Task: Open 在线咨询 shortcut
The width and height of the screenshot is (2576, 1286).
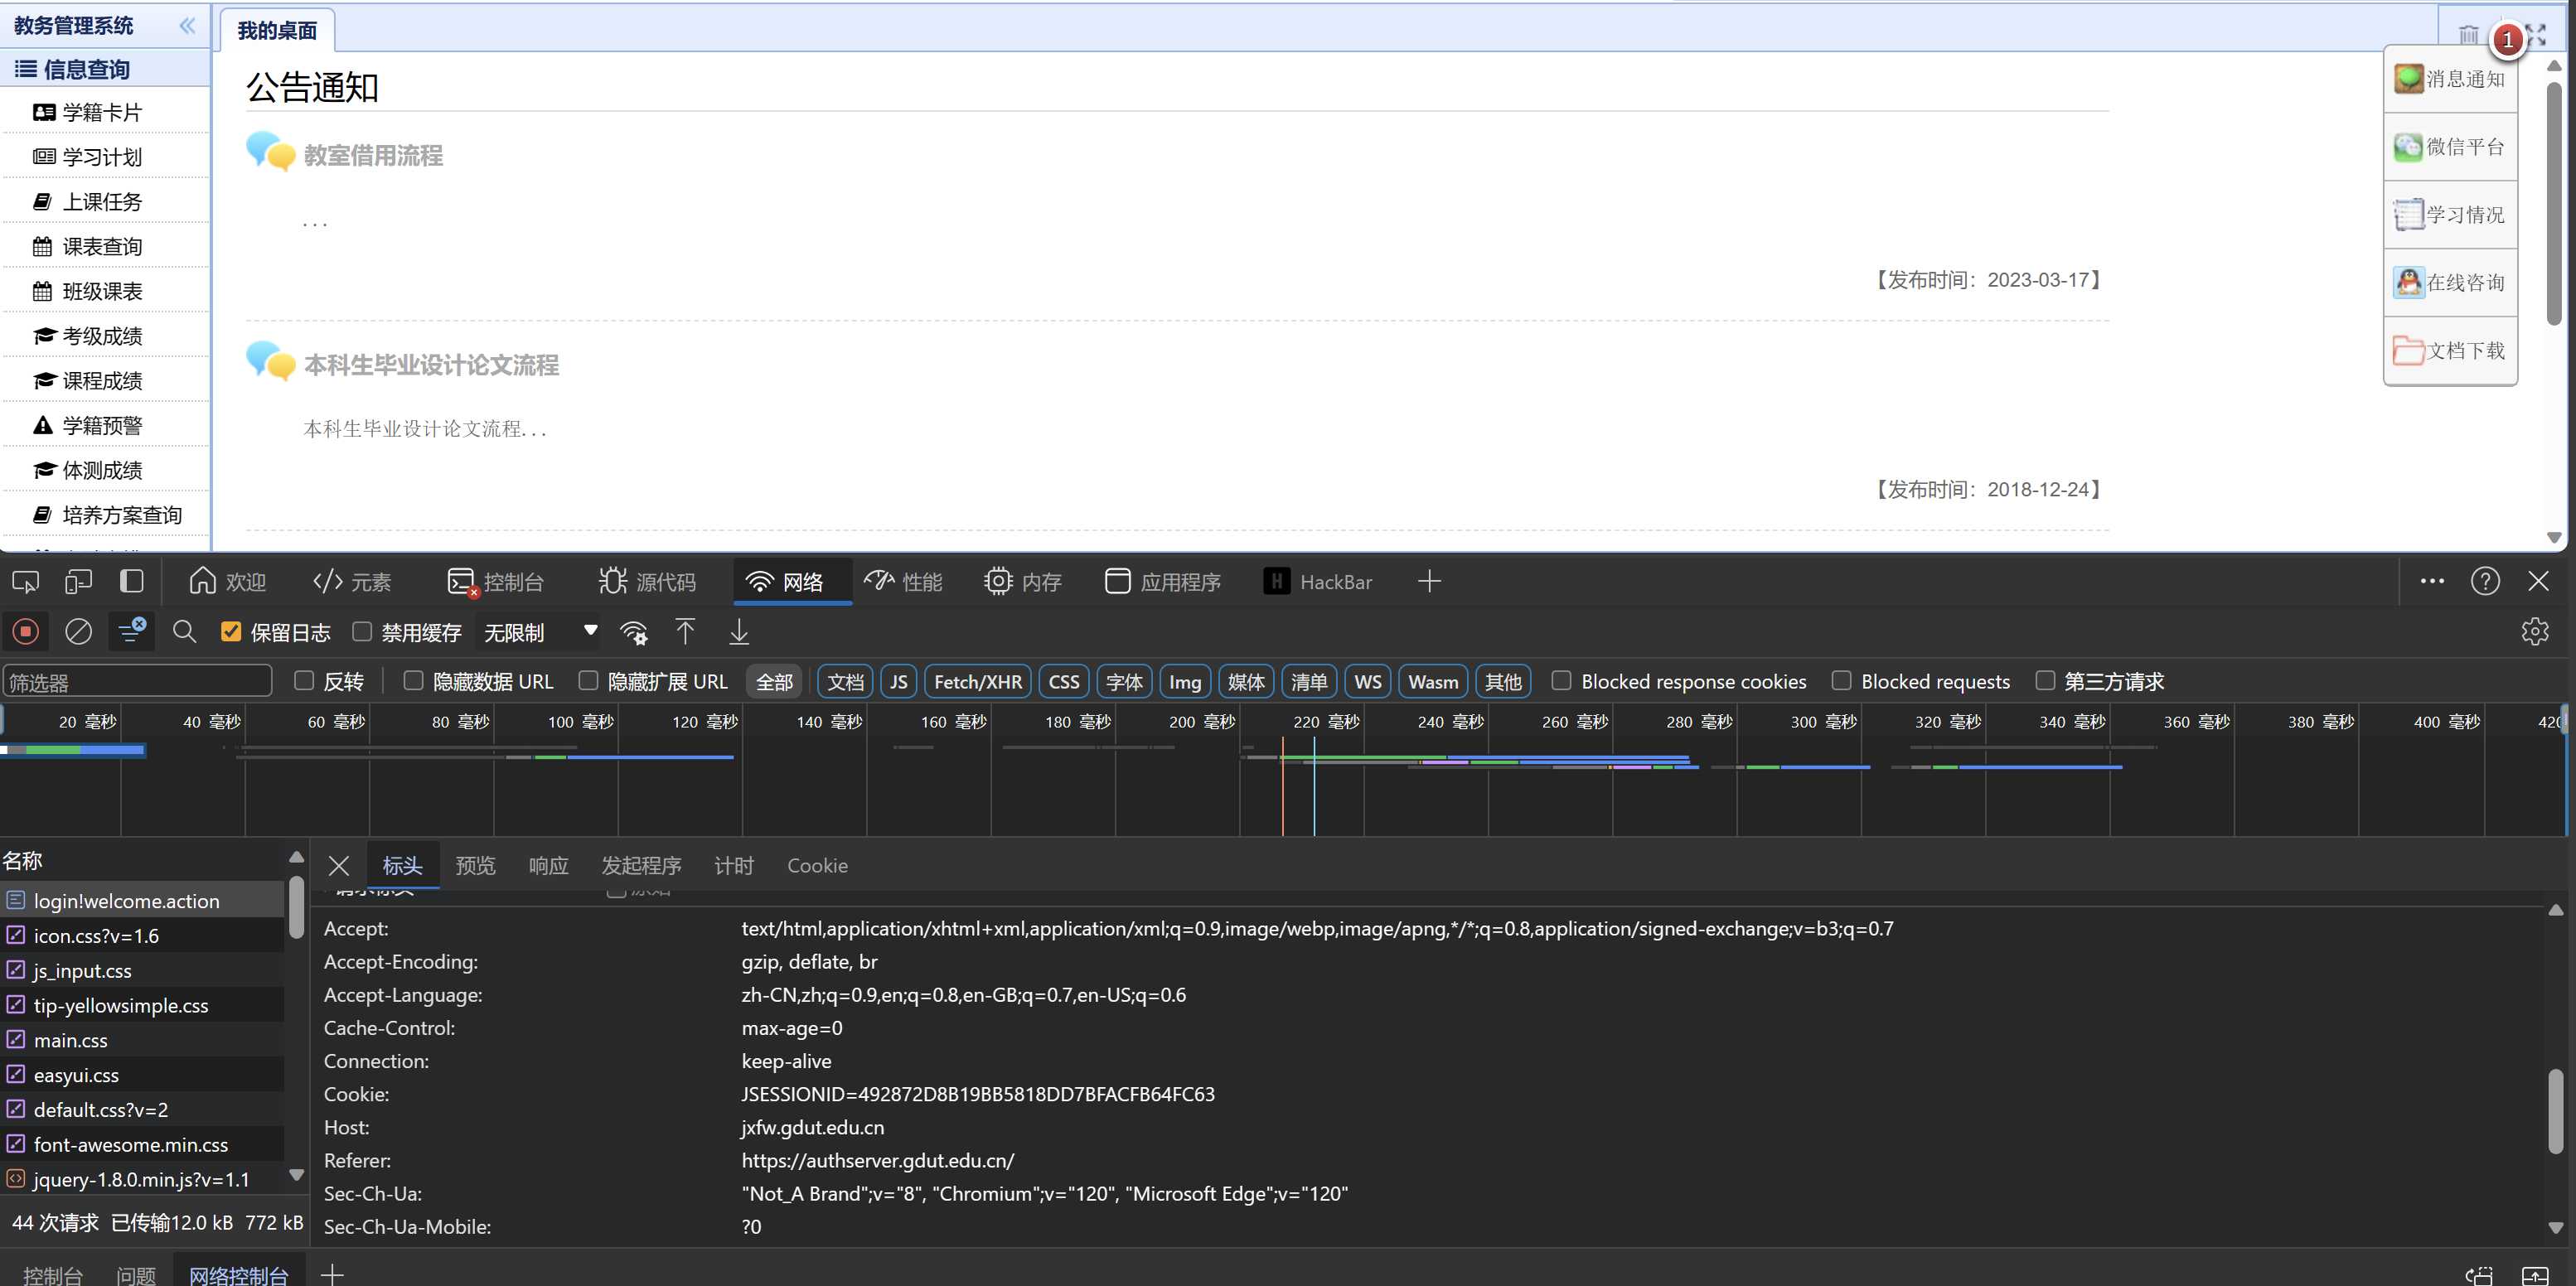Action: pyautogui.click(x=2449, y=283)
